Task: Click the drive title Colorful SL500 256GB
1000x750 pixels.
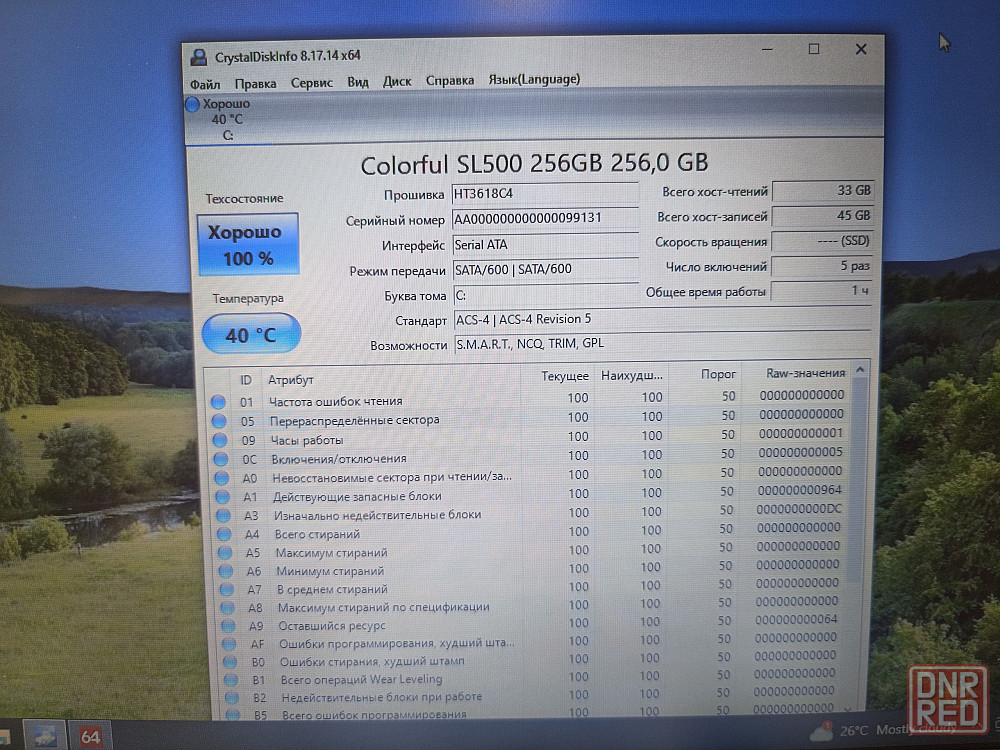Action: [x=534, y=164]
